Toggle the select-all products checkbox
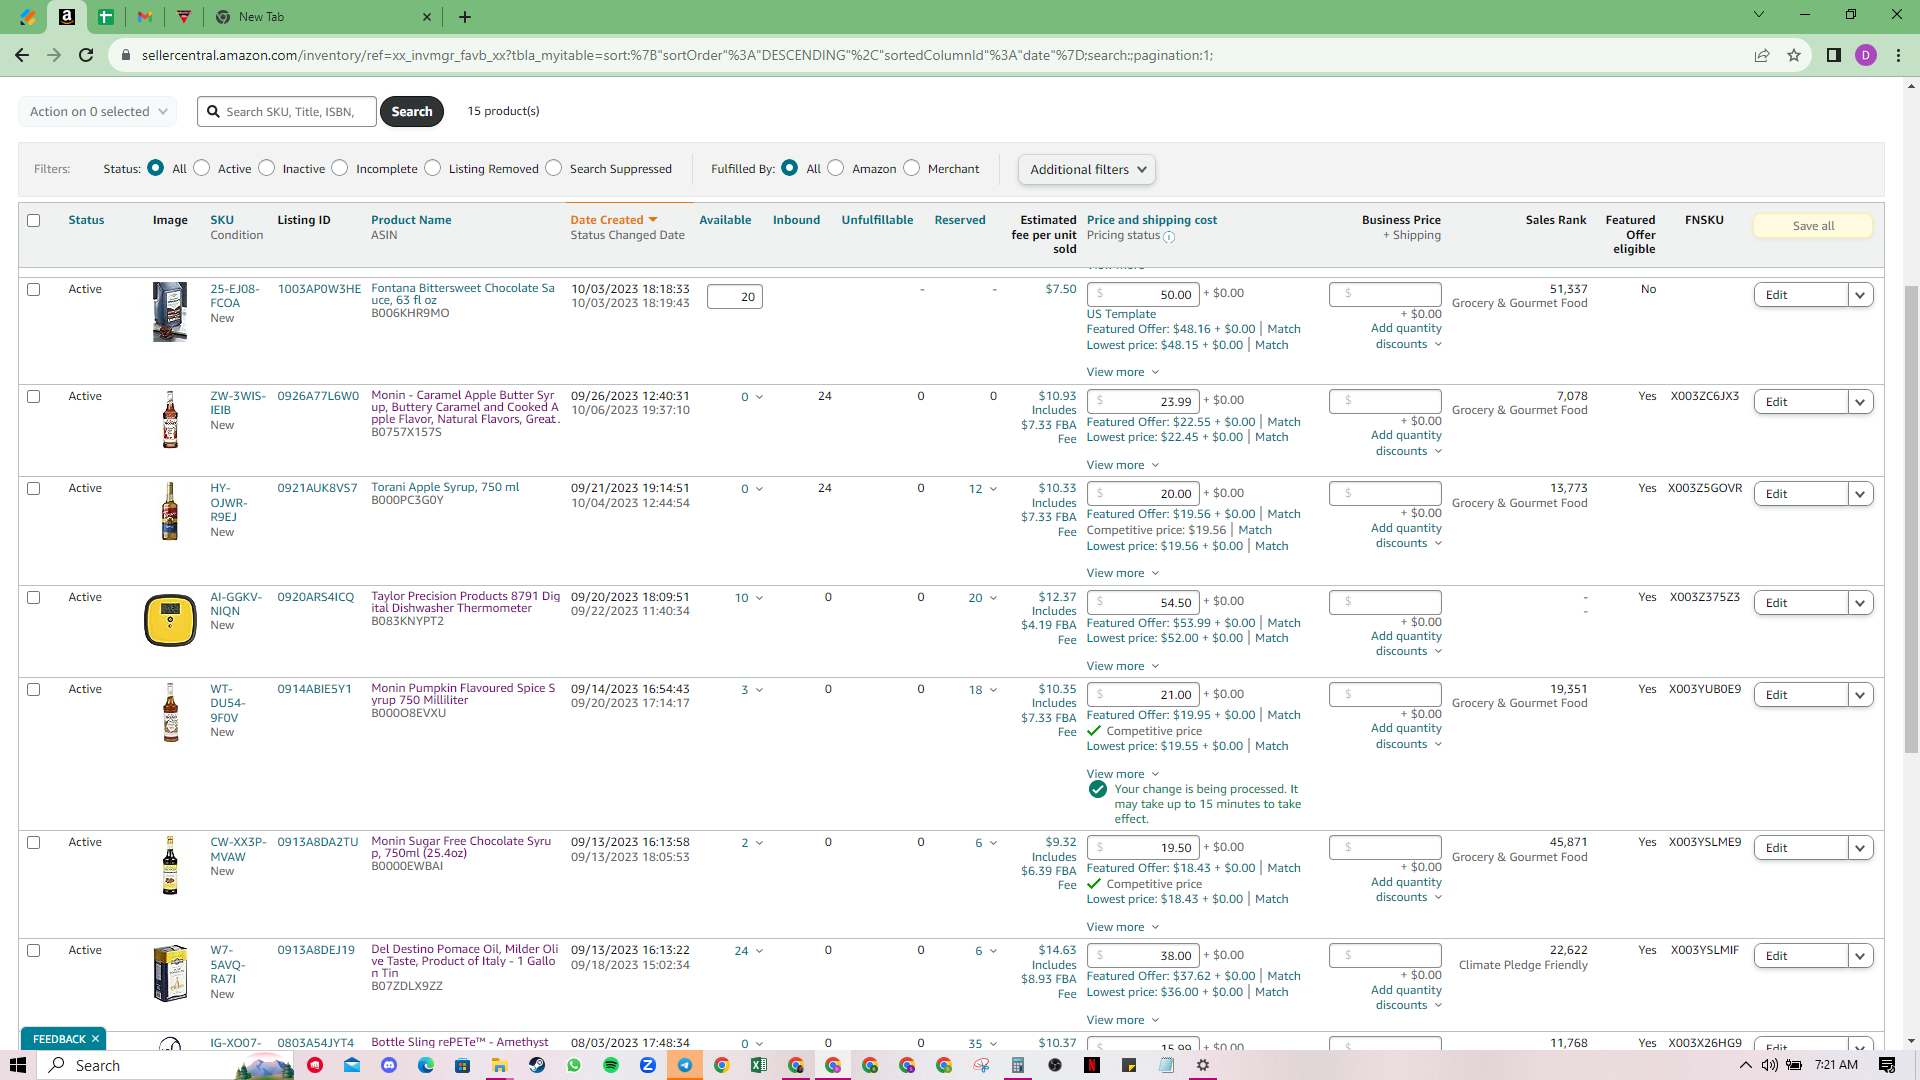Image resolution: width=1920 pixels, height=1080 pixels. pos(34,220)
